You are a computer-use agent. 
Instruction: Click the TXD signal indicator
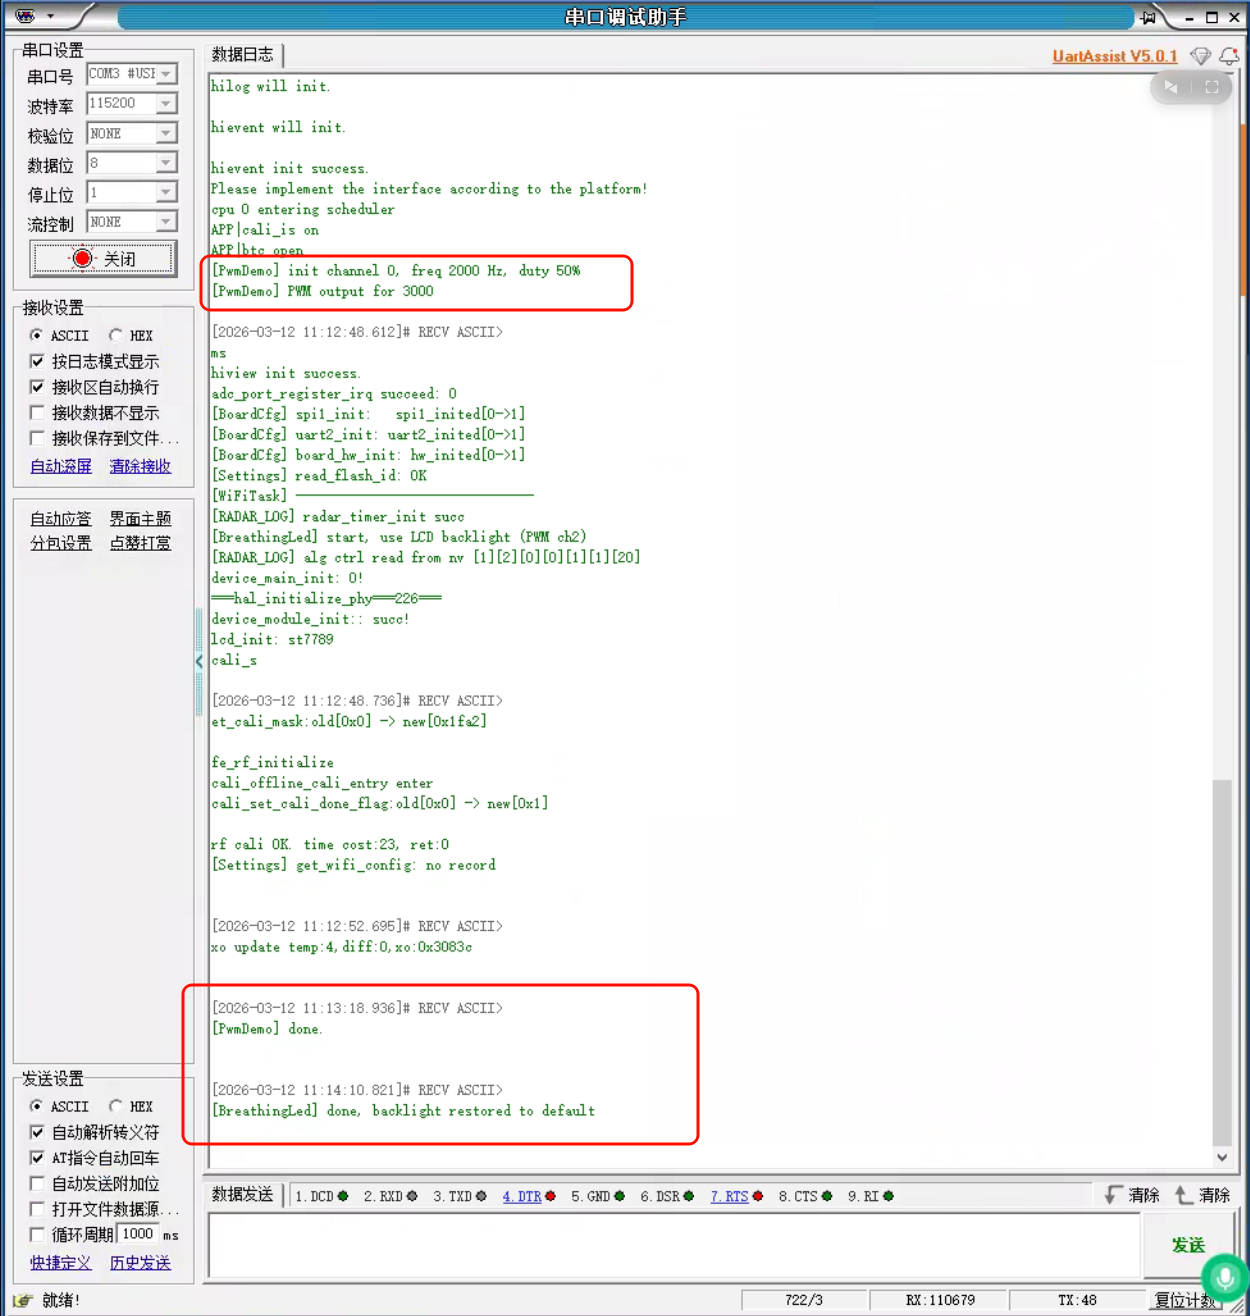click(x=481, y=1196)
